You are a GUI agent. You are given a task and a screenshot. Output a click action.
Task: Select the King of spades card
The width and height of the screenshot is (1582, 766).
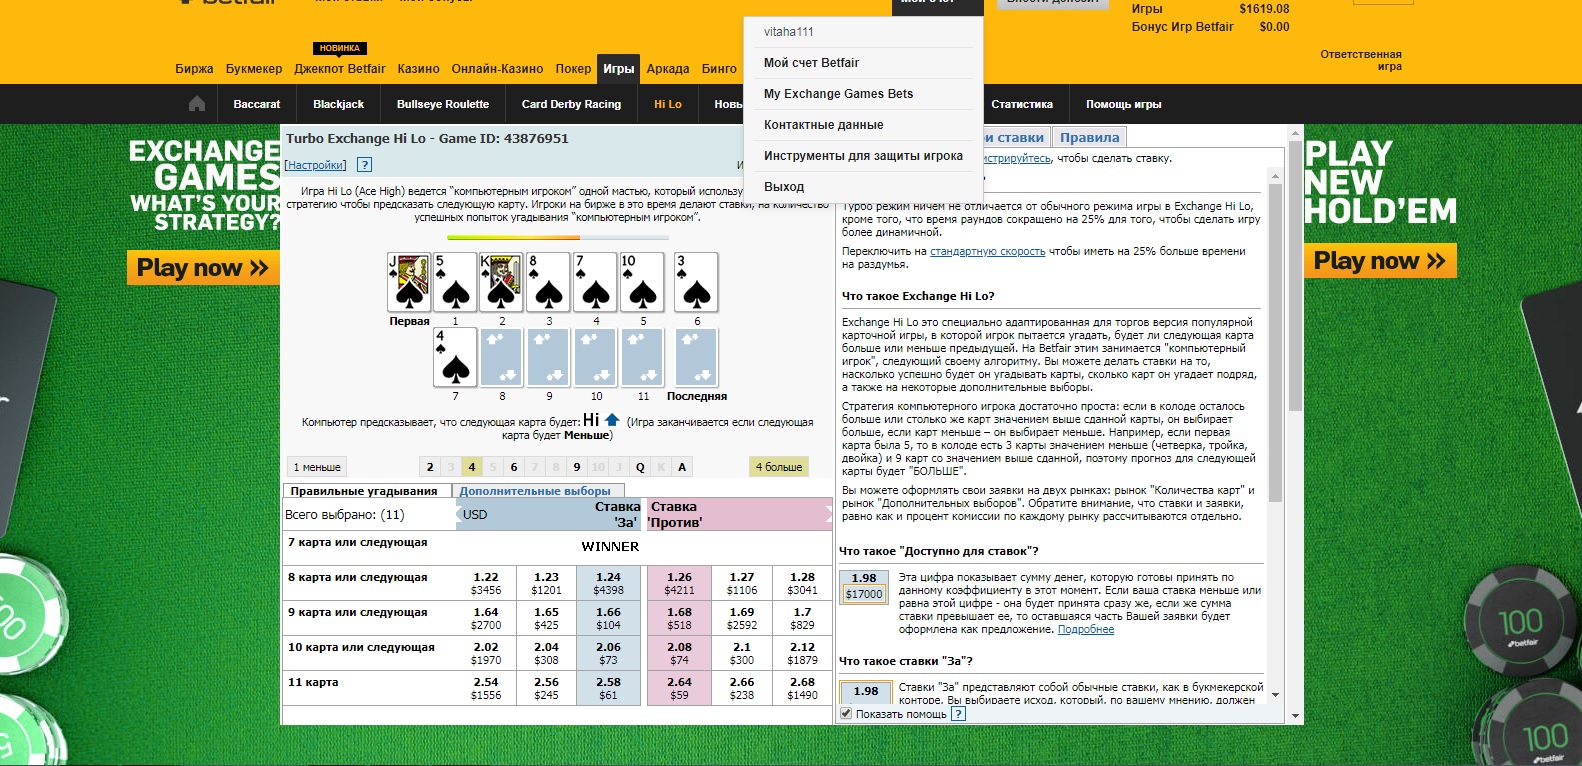pos(502,282)
